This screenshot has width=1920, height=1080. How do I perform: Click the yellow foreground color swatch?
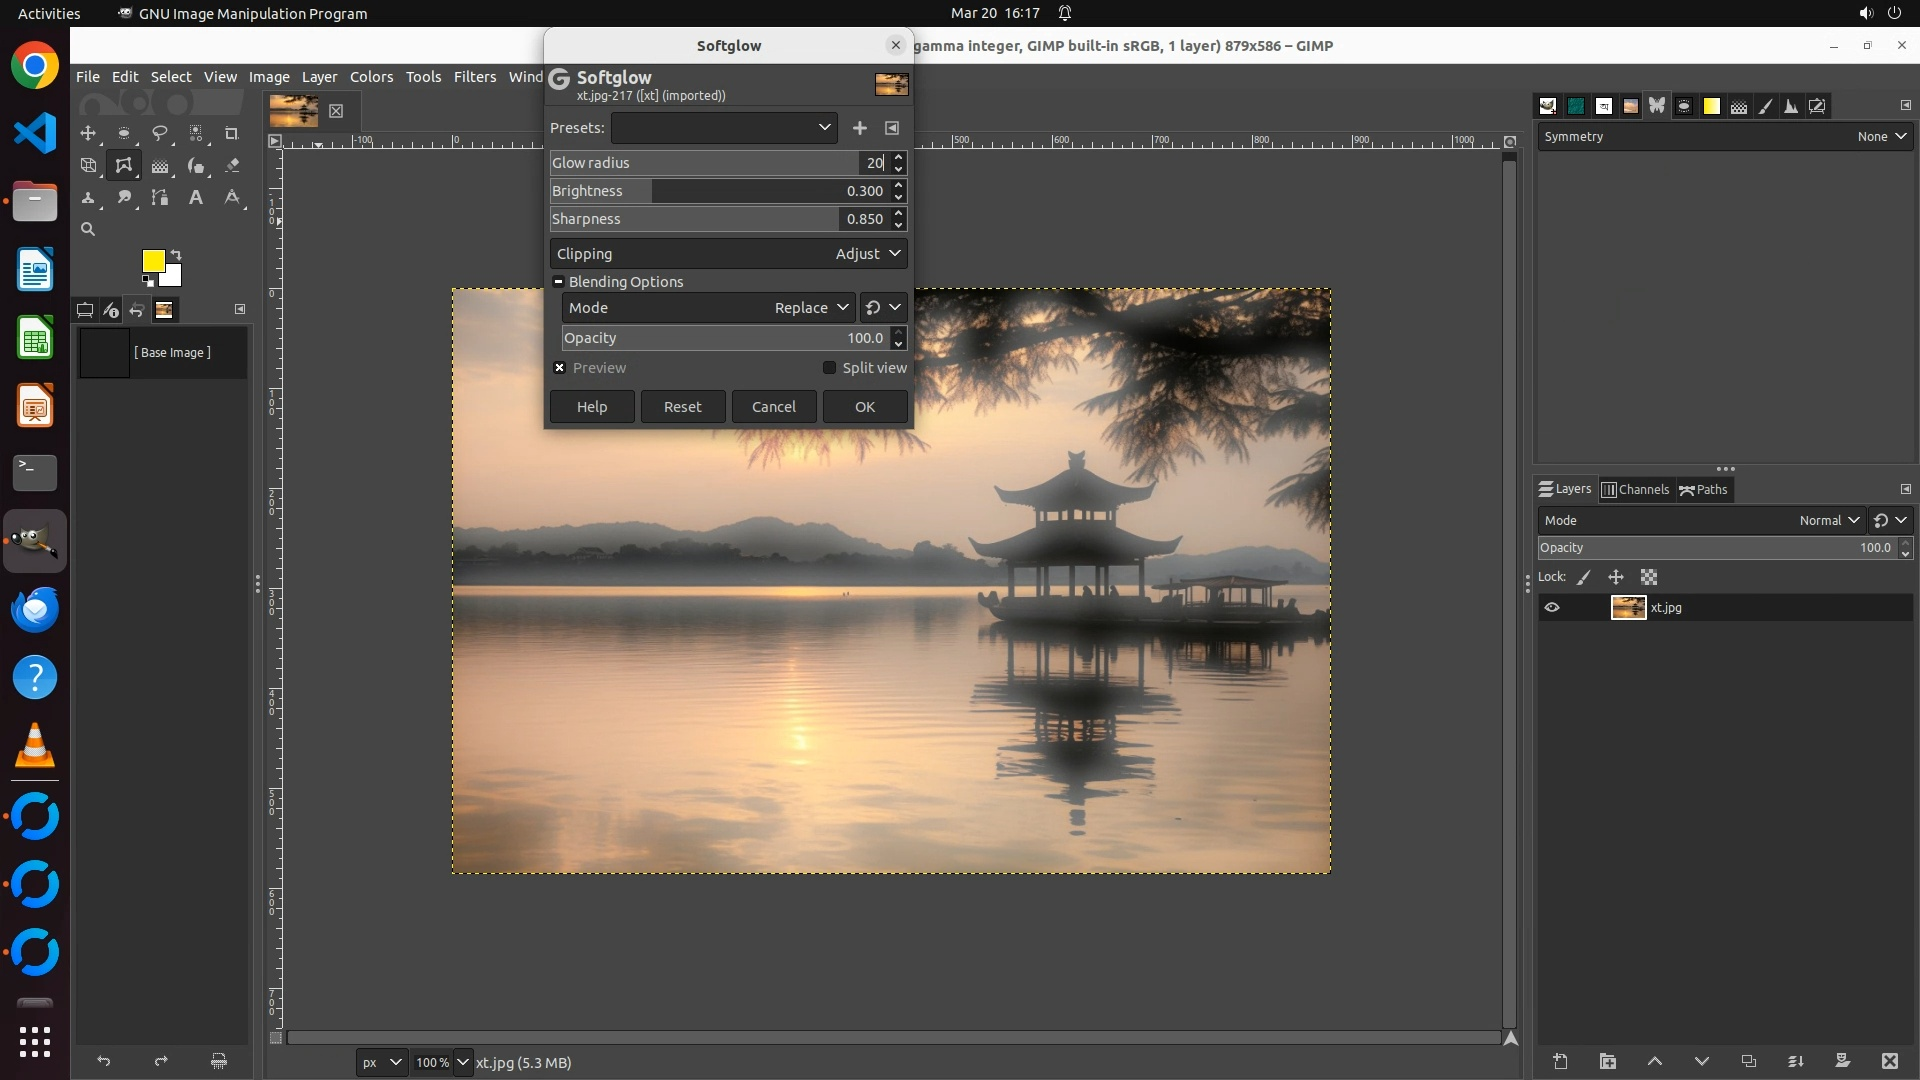pos(152,261)
